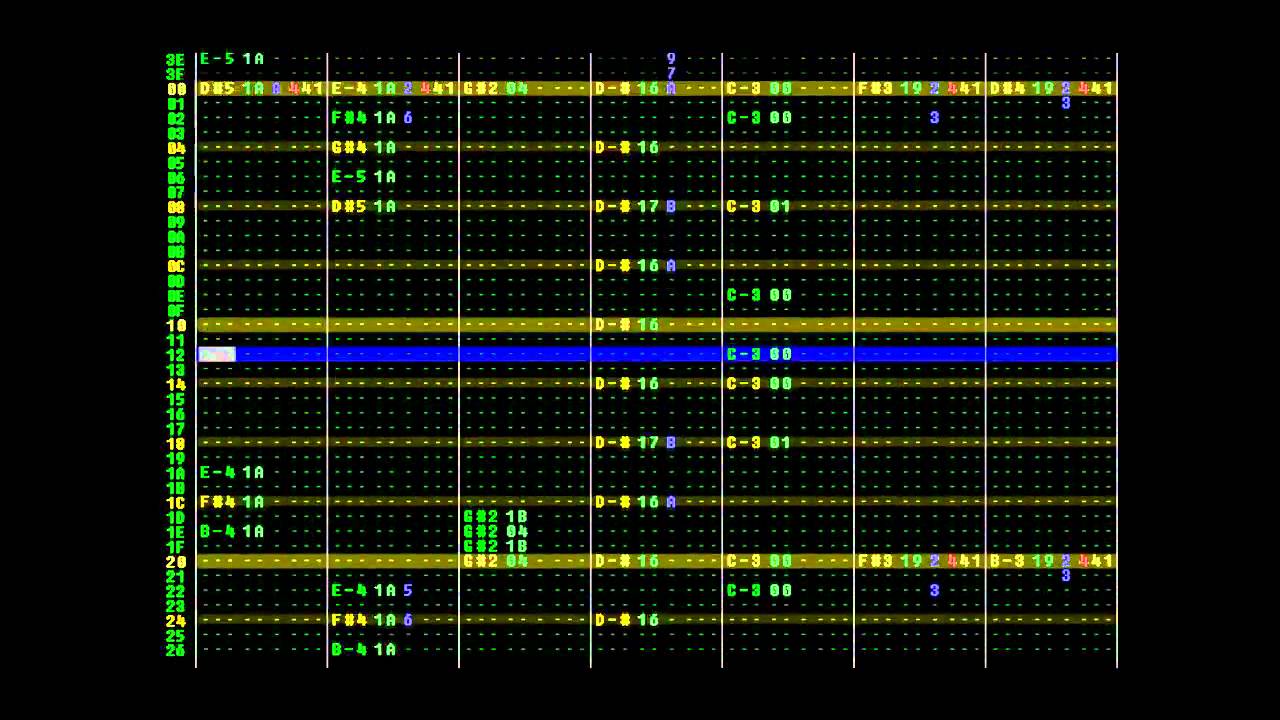Click the F#4 1A note on row 1C
The image size is (1280, 720).
(x=232, y=502)
